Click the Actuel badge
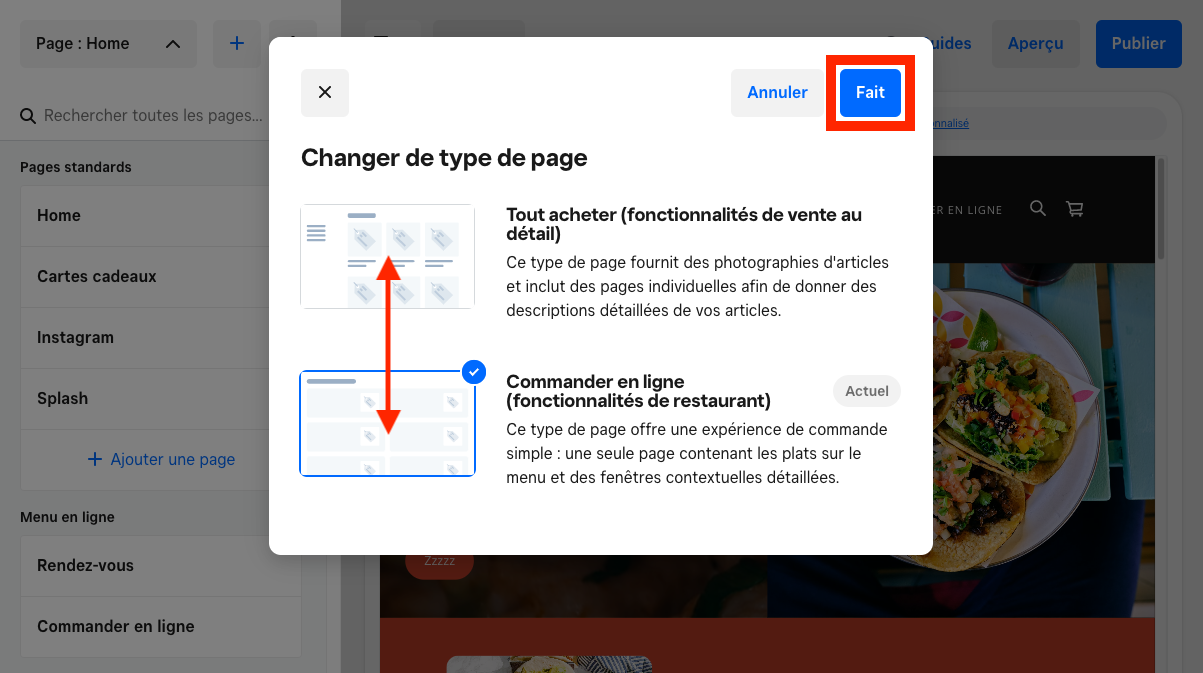 (x=867, y=391)
